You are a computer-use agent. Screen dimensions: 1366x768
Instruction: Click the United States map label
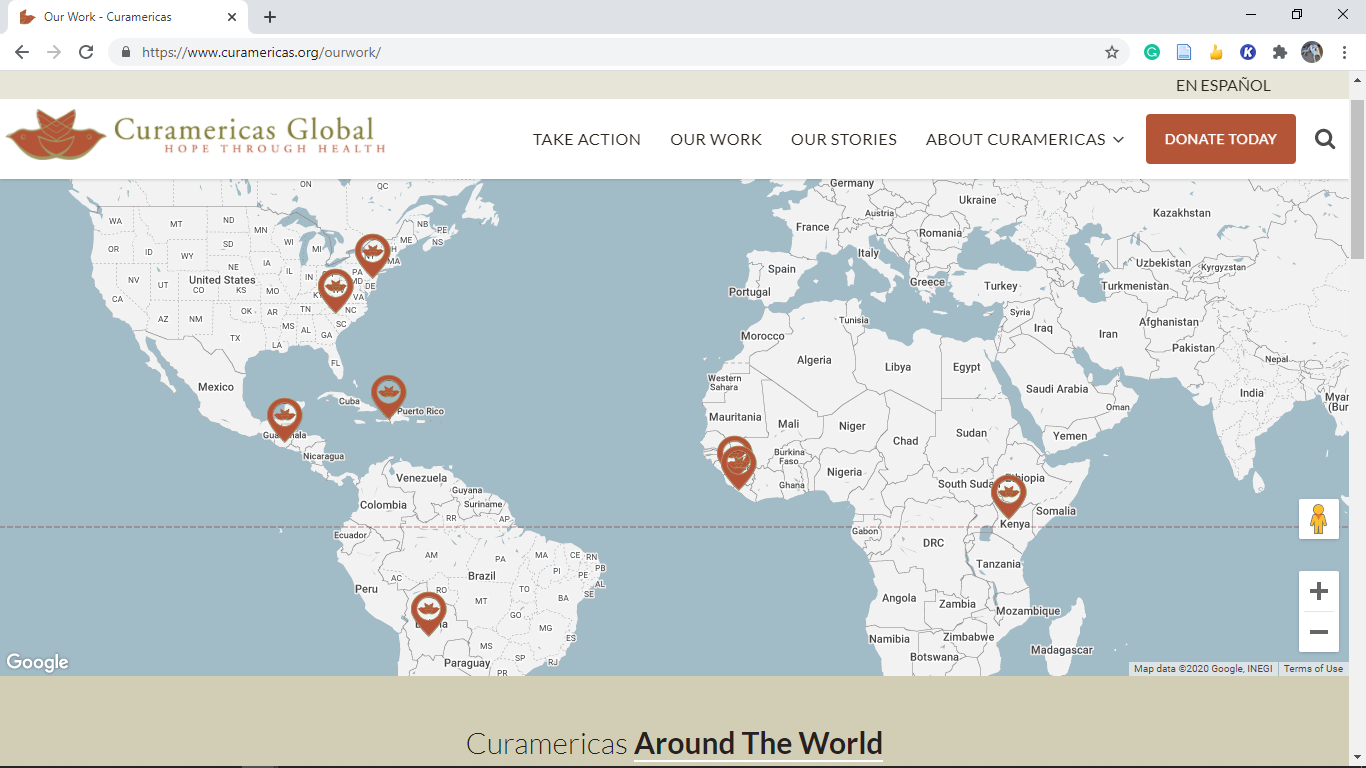222,280
